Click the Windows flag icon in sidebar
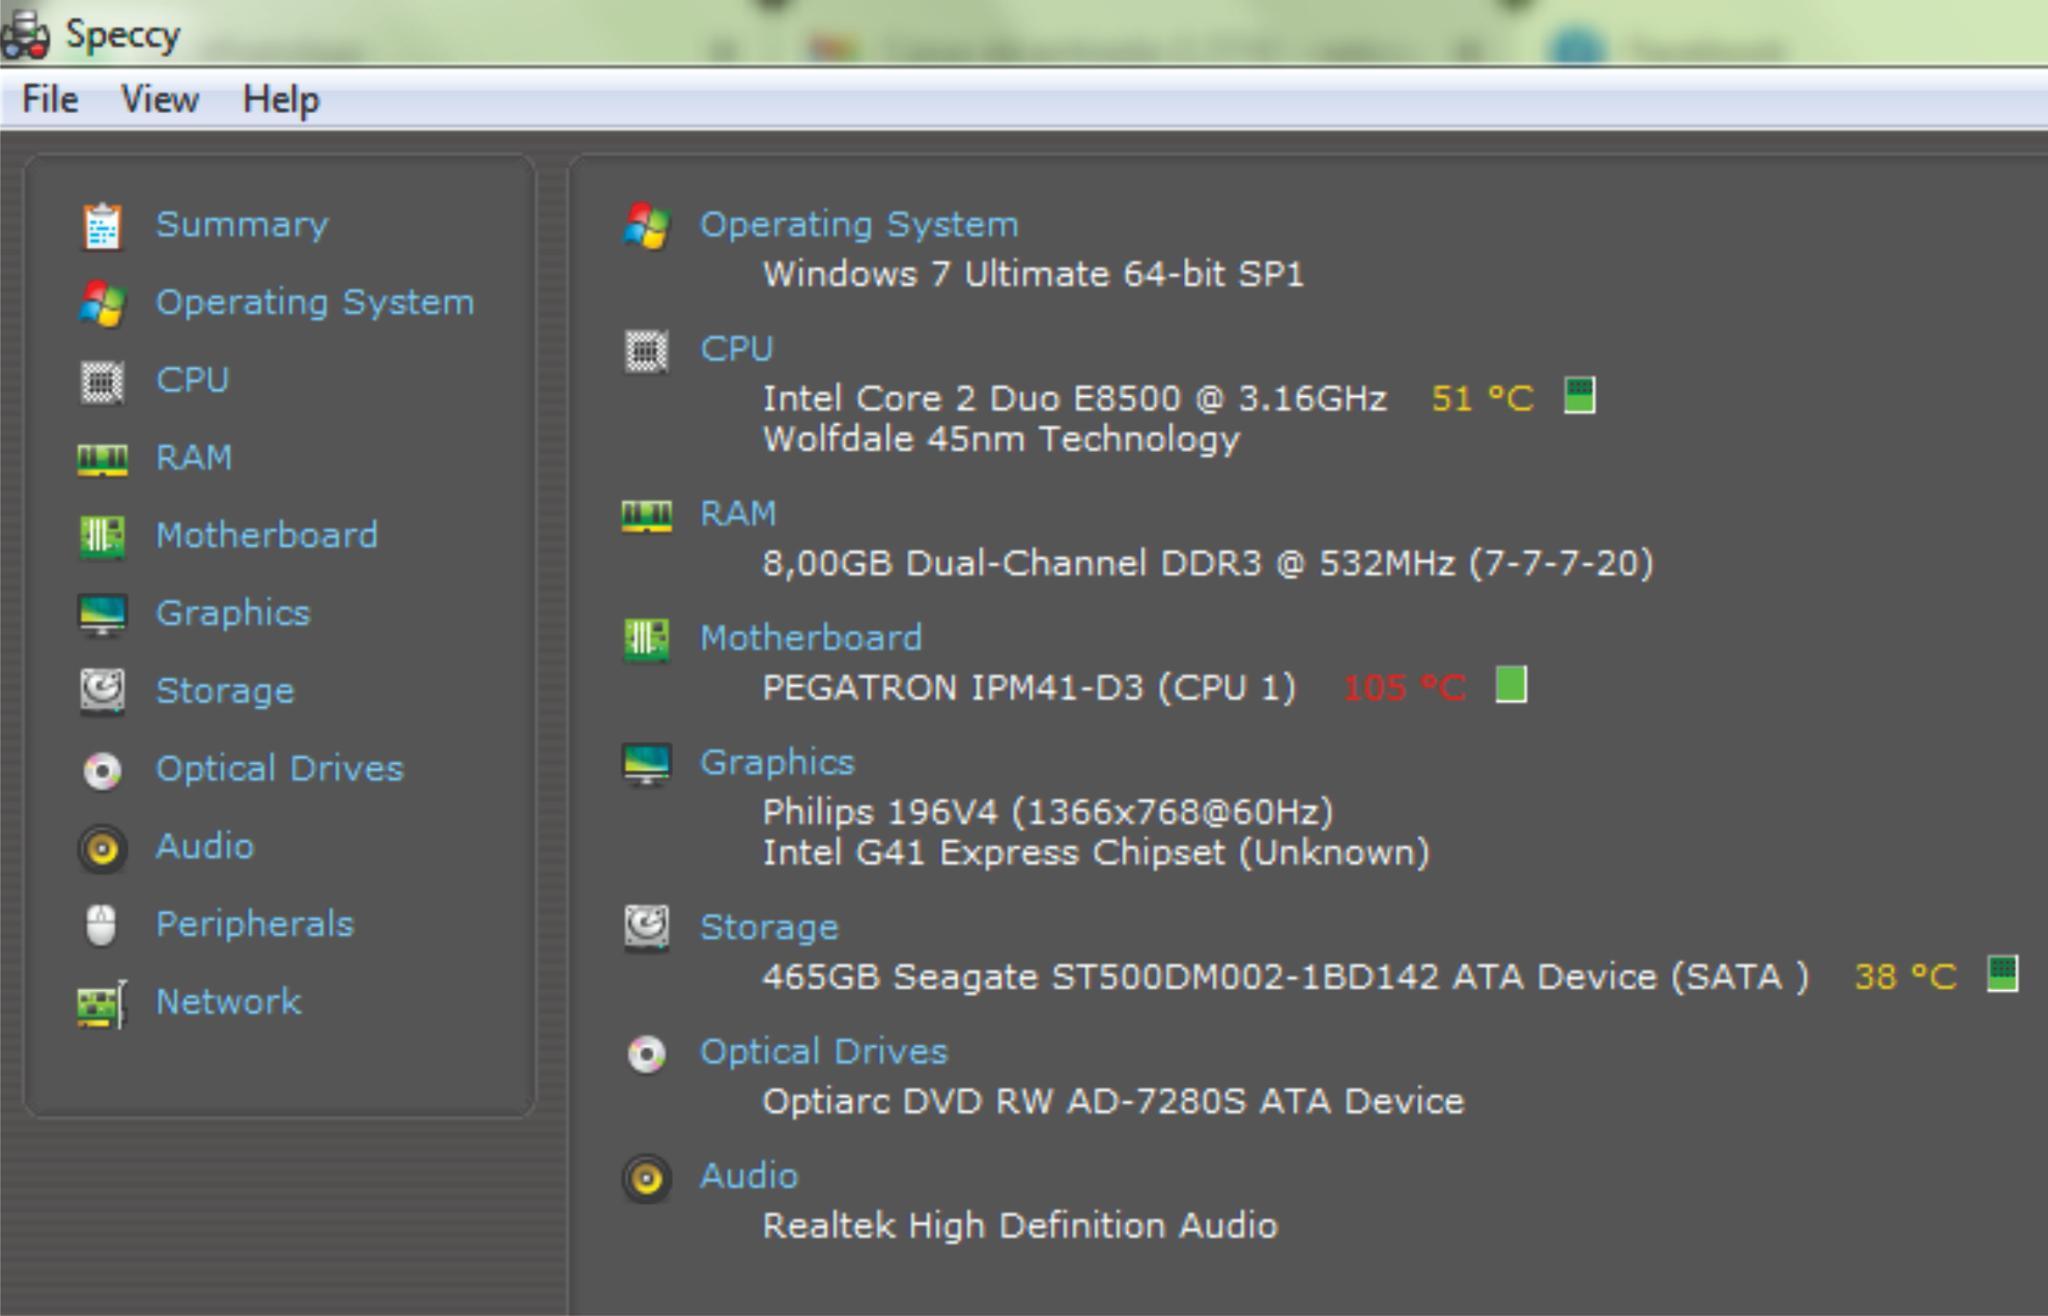The width and height of the screenshot is (2048, 1316). [102, 304]
